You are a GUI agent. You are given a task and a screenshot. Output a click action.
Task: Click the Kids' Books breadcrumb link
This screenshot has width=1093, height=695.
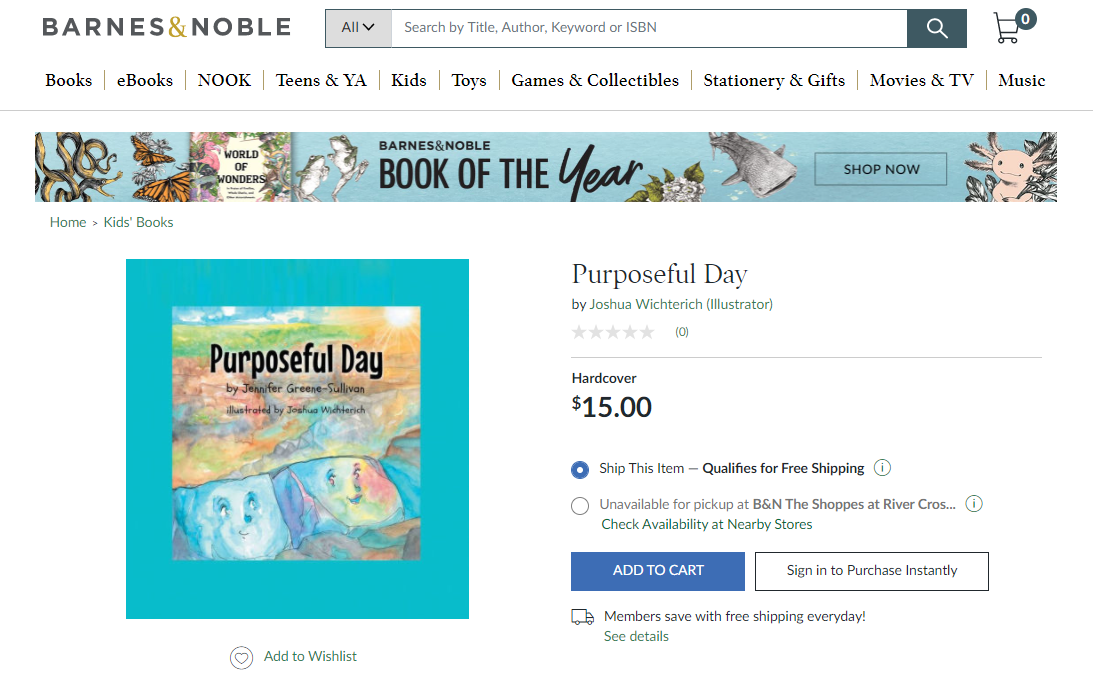(139, 222)
